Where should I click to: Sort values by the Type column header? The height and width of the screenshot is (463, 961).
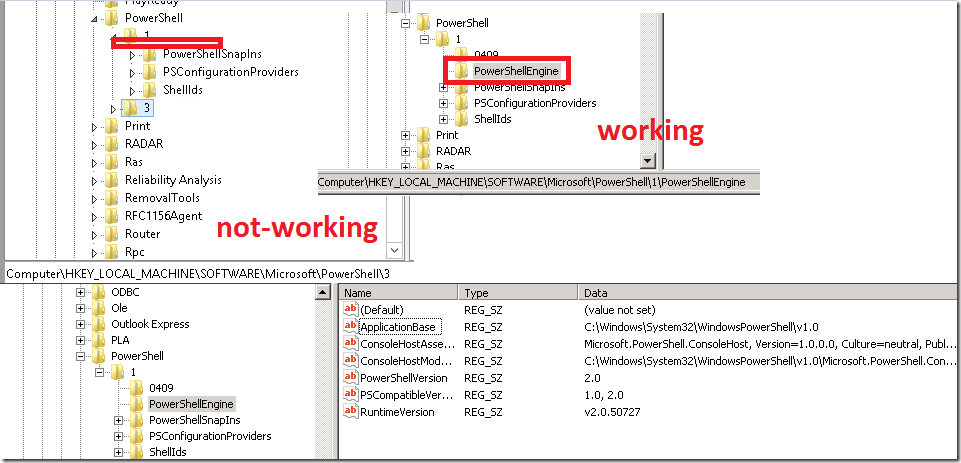click(518, 293)
